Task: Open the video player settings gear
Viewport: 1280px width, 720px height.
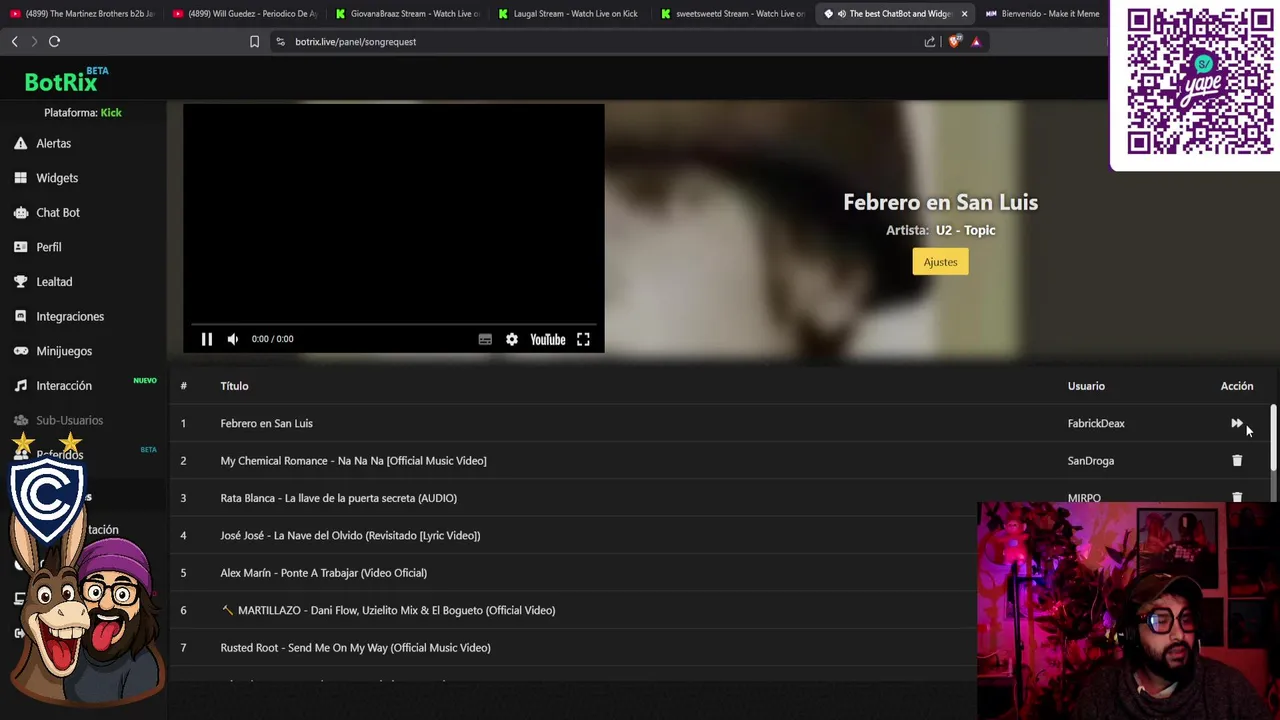Action: [512, 339]
